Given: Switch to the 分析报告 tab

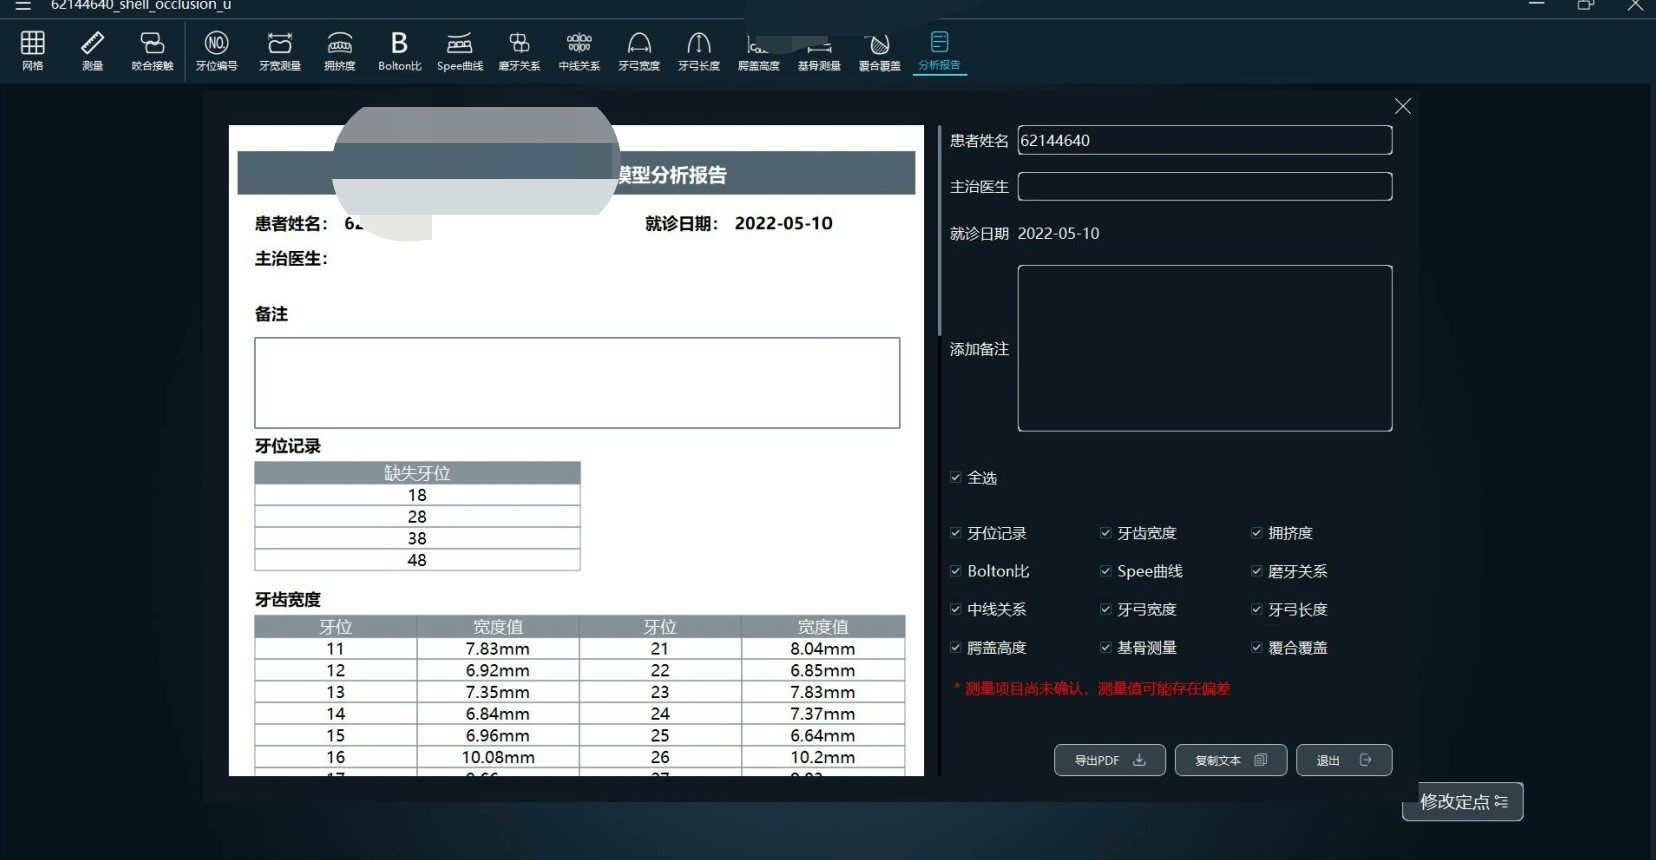Looking at the screenshot, I should point(939,49).
